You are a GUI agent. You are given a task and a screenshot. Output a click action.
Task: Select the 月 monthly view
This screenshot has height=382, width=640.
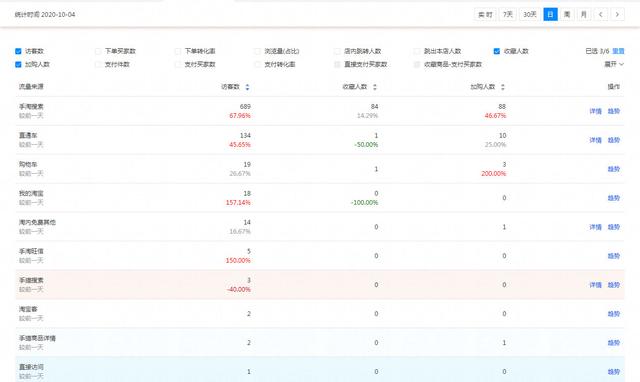tap(584, 15)
